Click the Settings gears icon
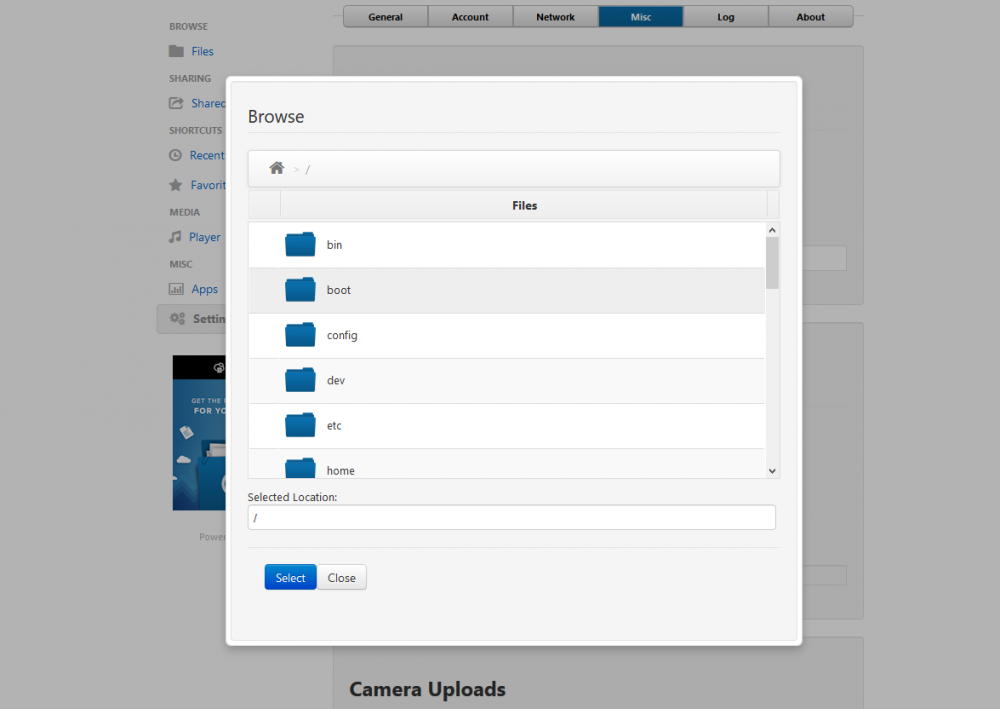Image resolution: width=1000 pixels, height=709 pixels. coord(177,318)
